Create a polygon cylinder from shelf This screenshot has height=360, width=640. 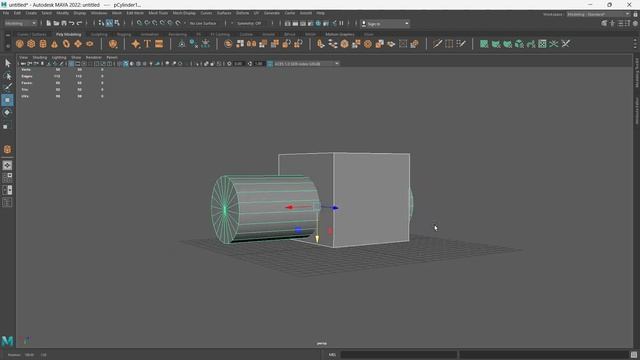[43, 44]
